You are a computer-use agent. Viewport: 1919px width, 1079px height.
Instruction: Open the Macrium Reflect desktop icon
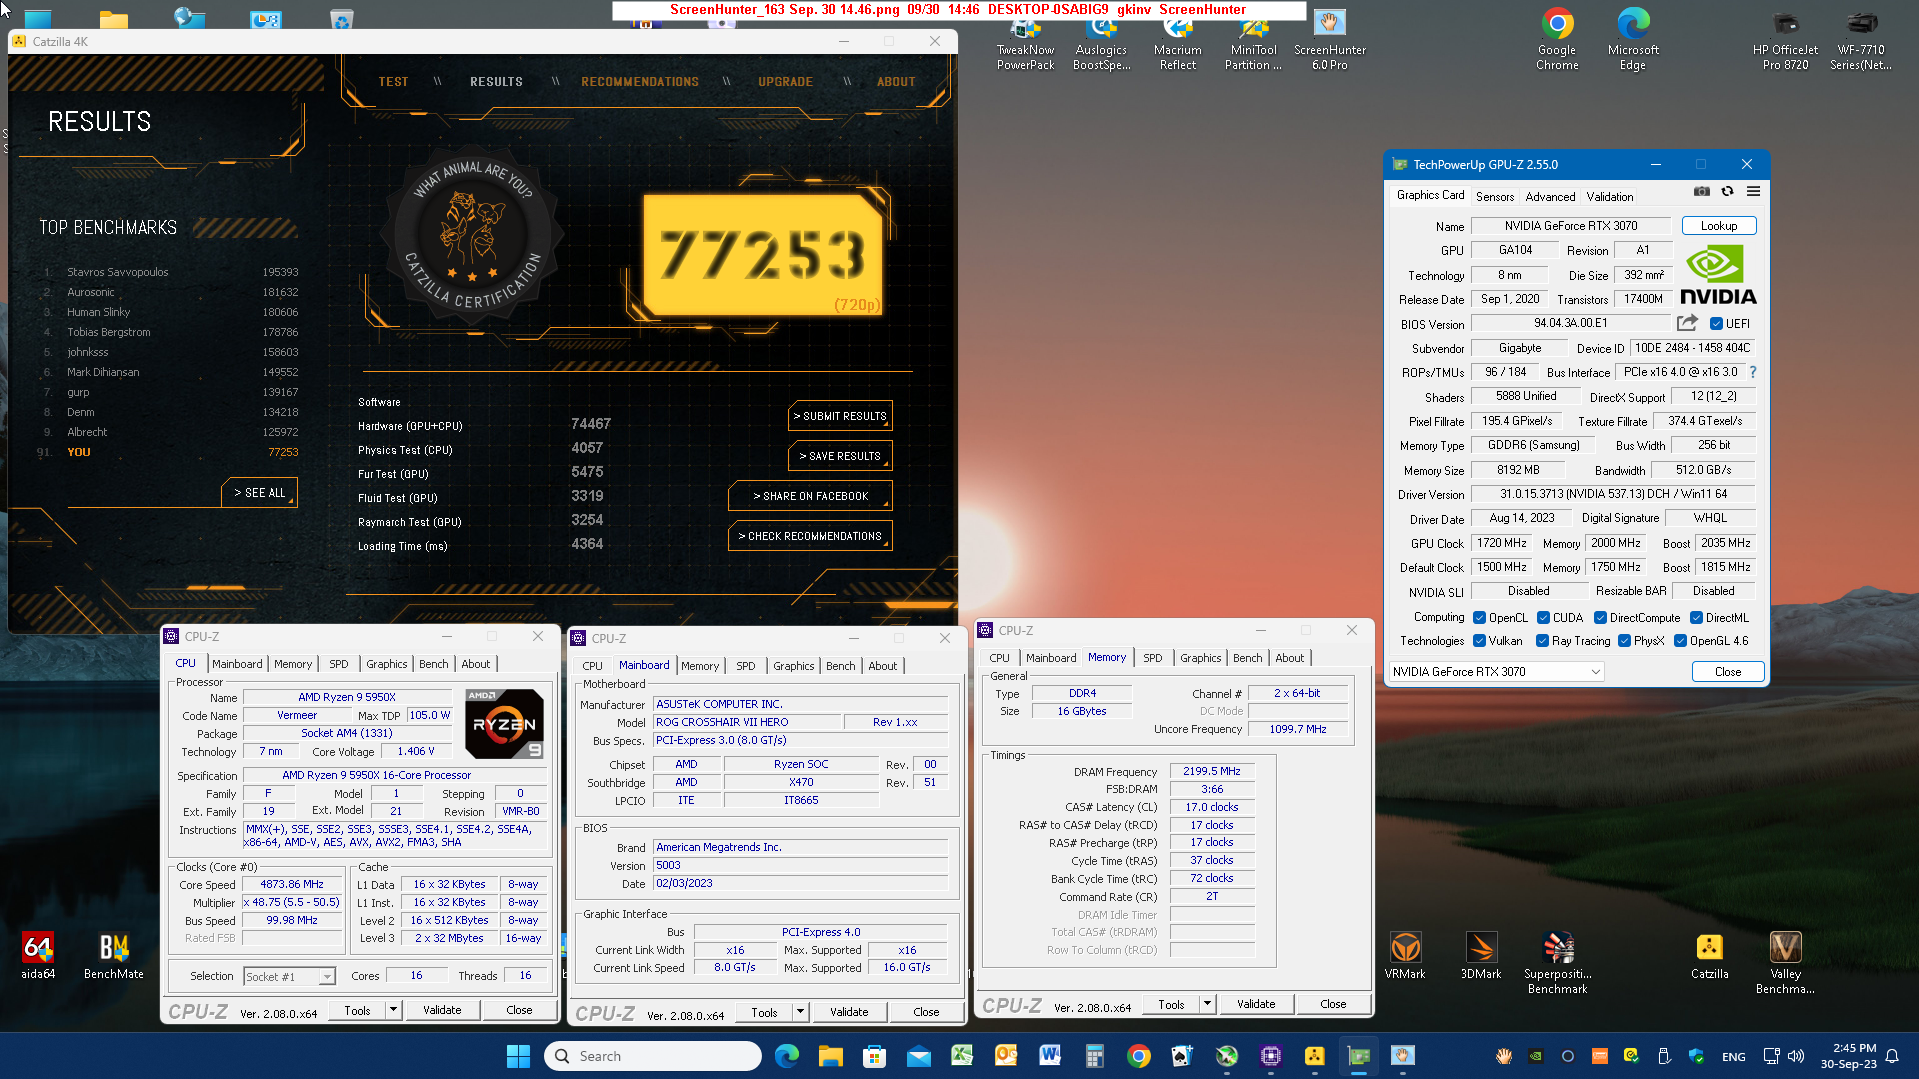click(x=1178, y=40)
